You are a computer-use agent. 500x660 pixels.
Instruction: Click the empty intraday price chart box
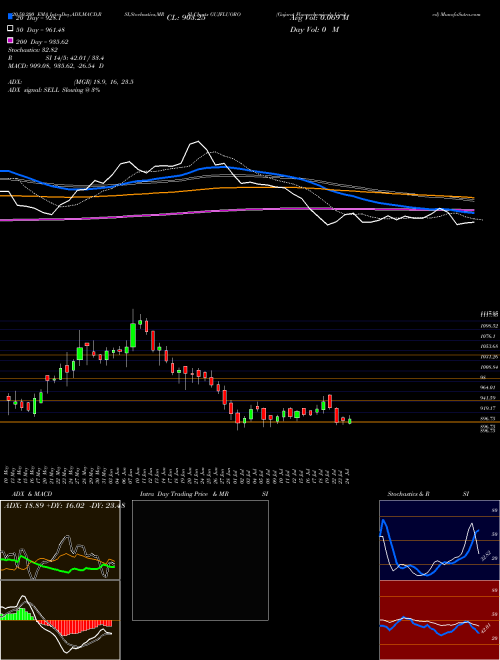tap(200, 560)
